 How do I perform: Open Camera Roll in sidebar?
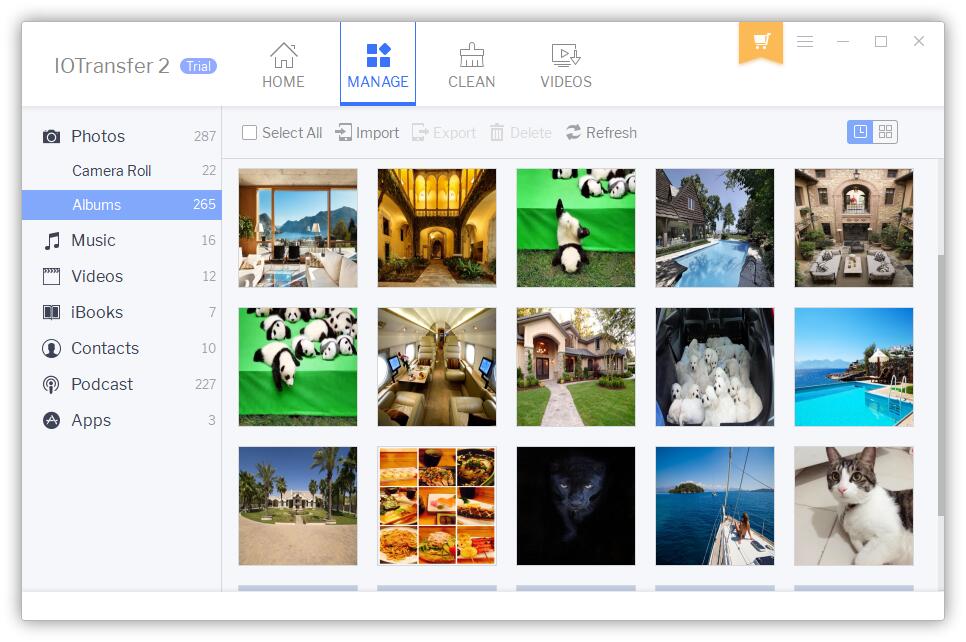(111, 171)
